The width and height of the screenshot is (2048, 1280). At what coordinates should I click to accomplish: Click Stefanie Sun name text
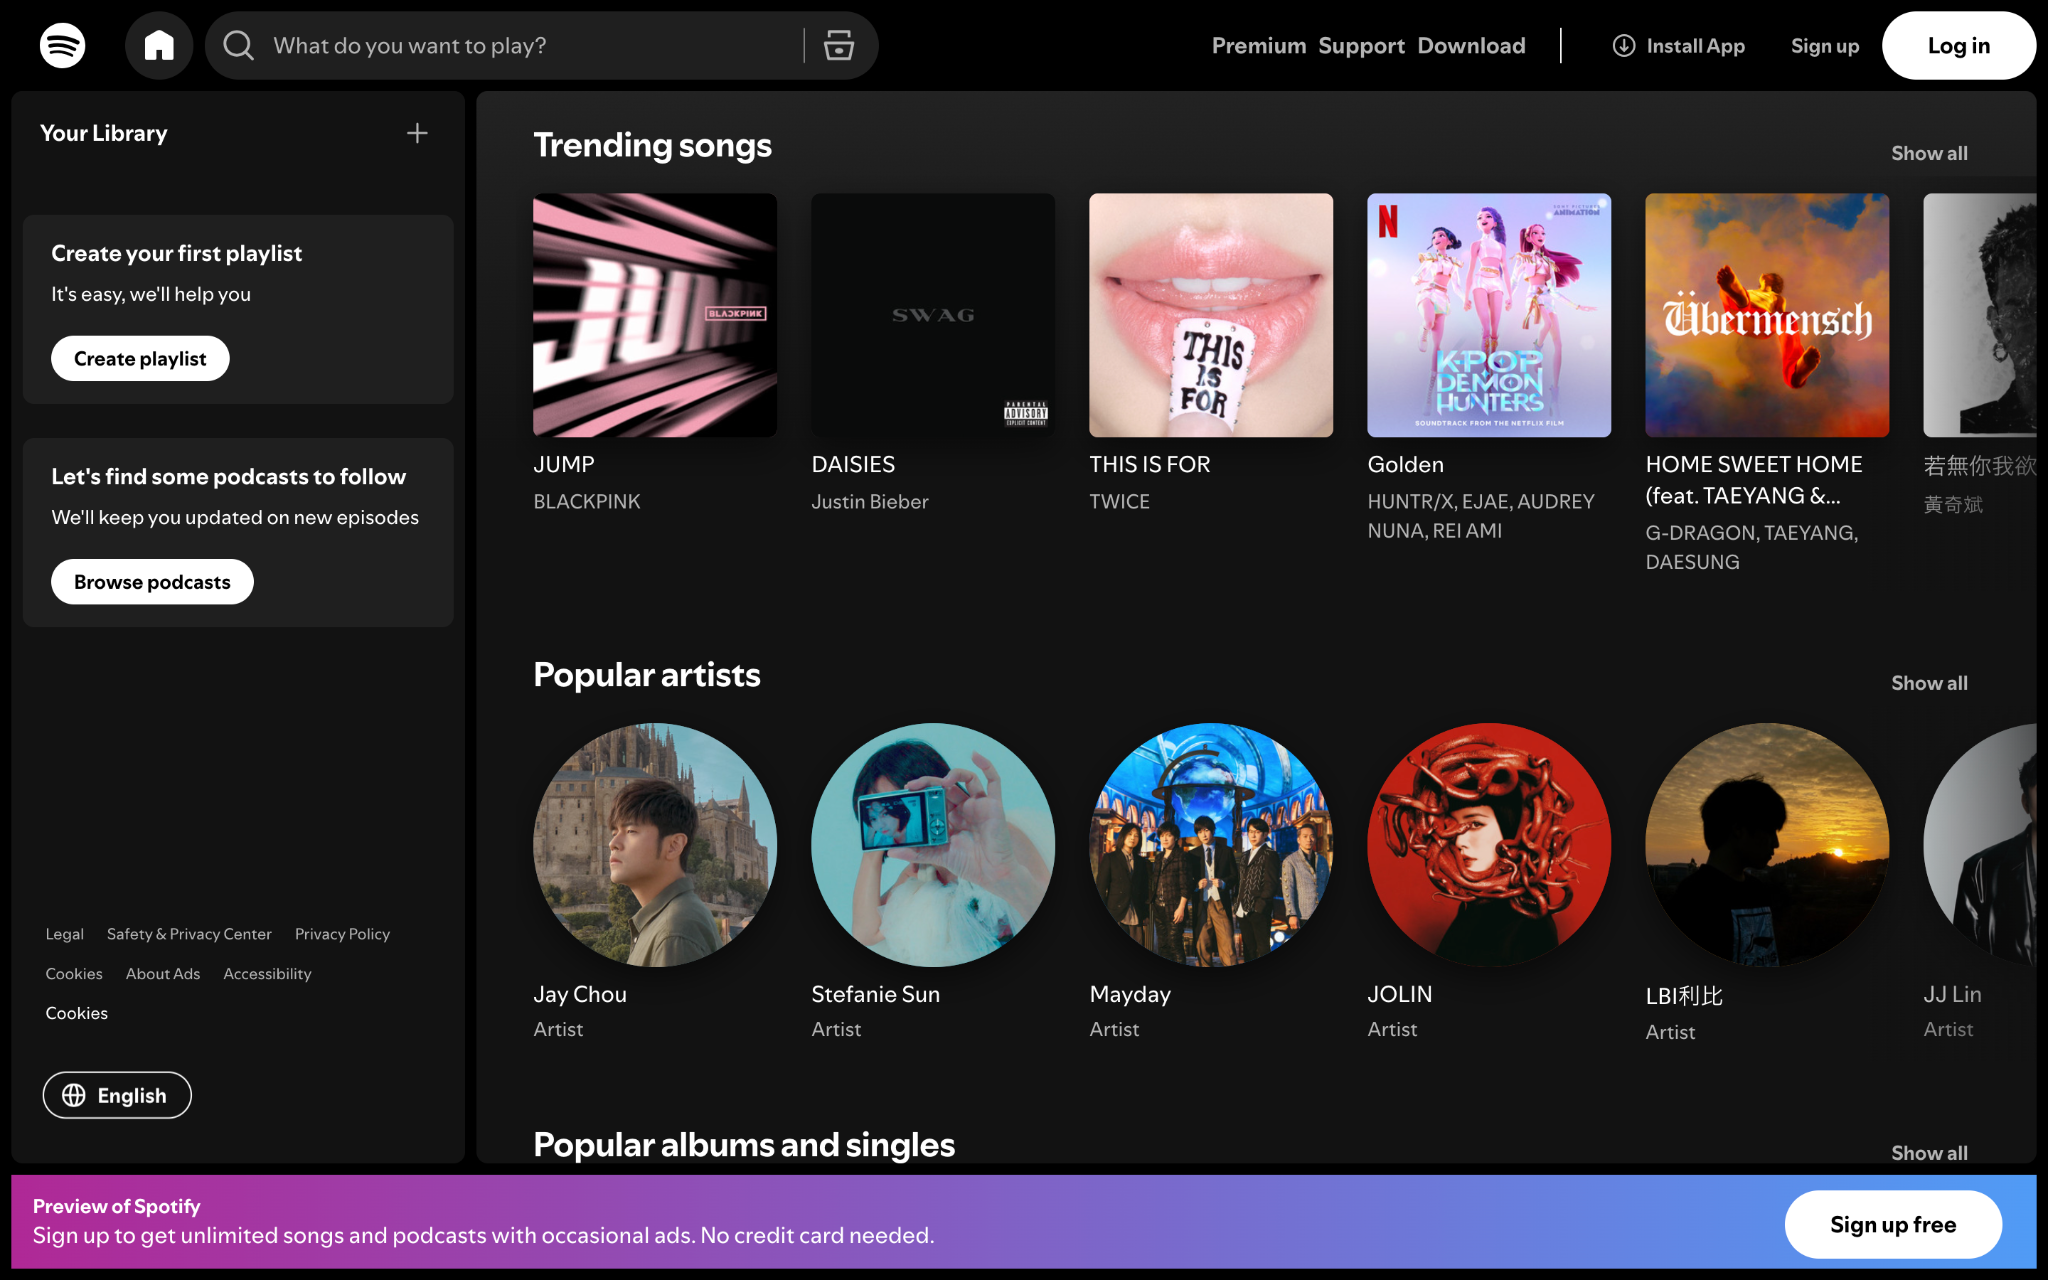click(x=875, y=994)
